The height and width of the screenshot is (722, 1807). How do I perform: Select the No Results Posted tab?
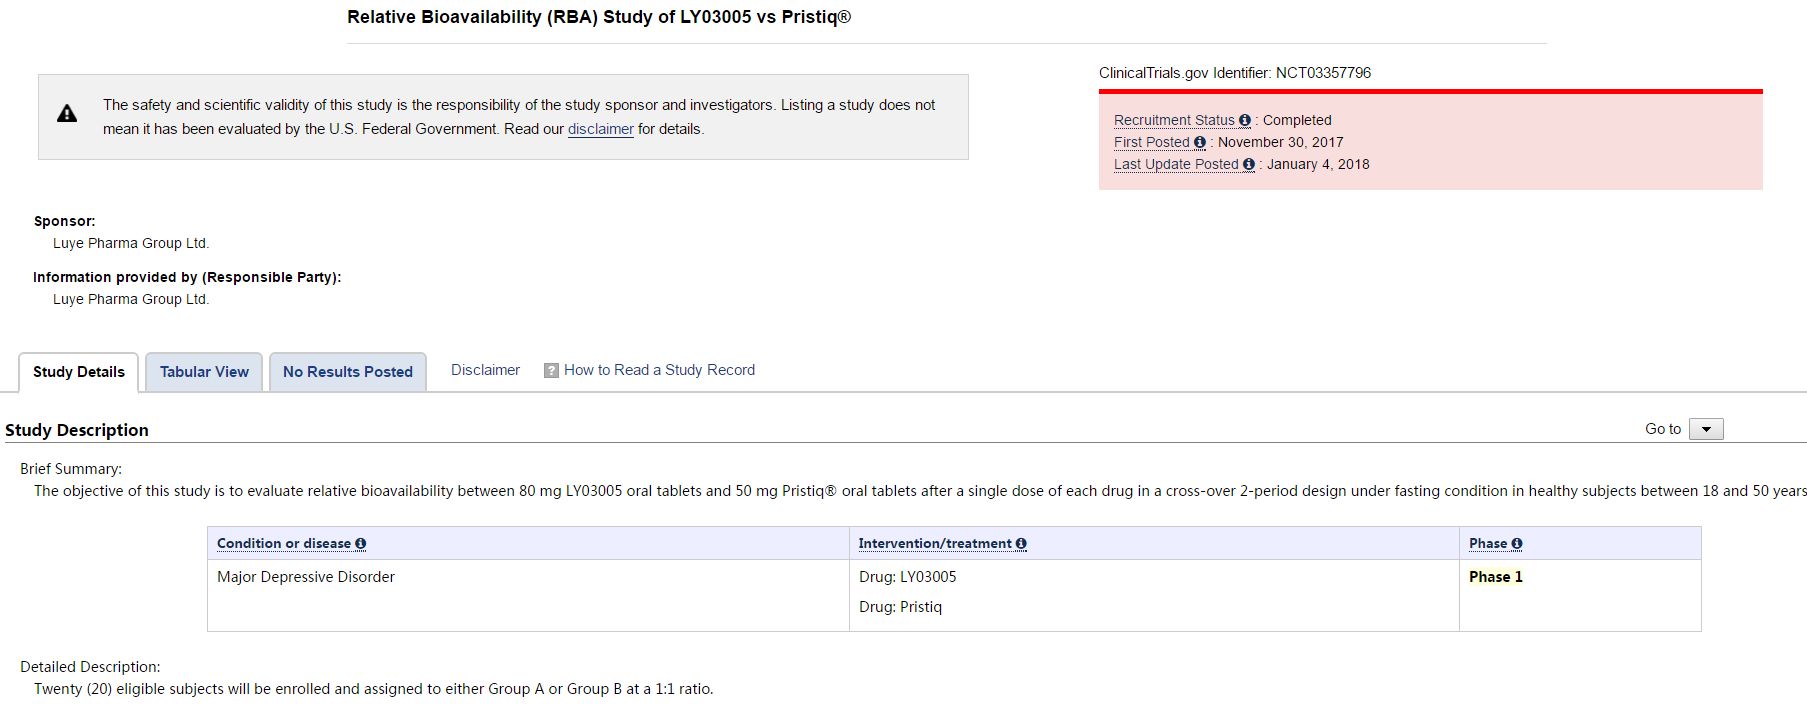click(348, 372)
